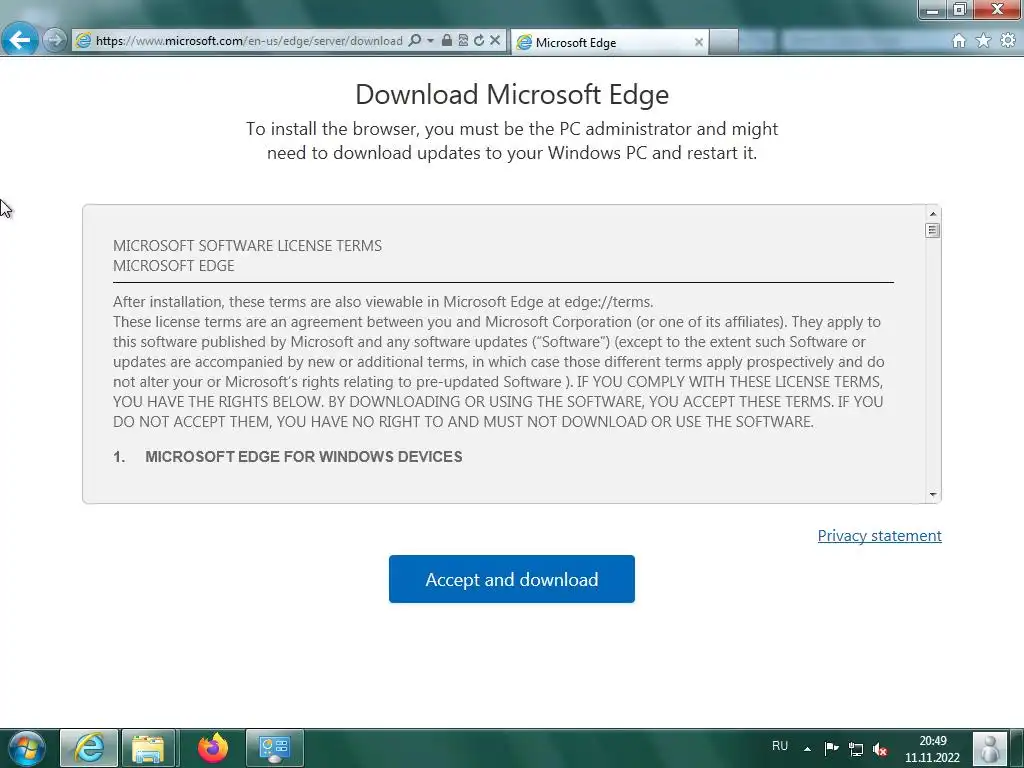Click the search magnifier in address bar
The height and width of the screenshot is (768, 1024).
(x=414, y=40)
